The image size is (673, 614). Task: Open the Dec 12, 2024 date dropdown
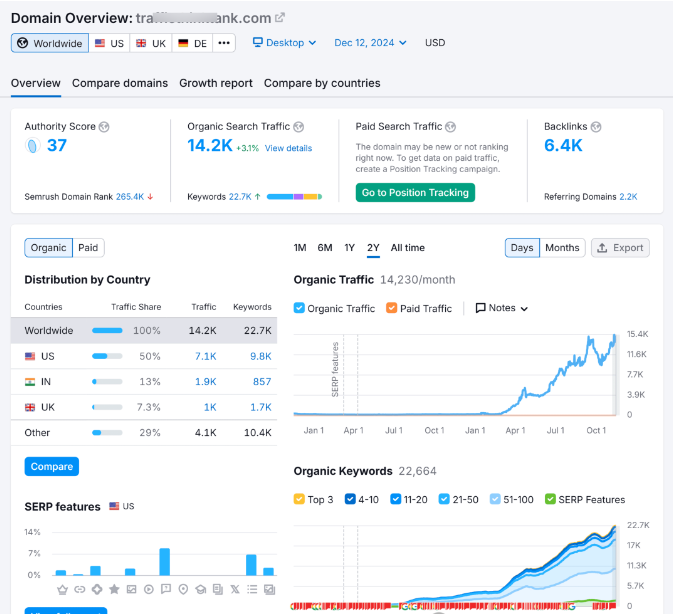point(370,43)
